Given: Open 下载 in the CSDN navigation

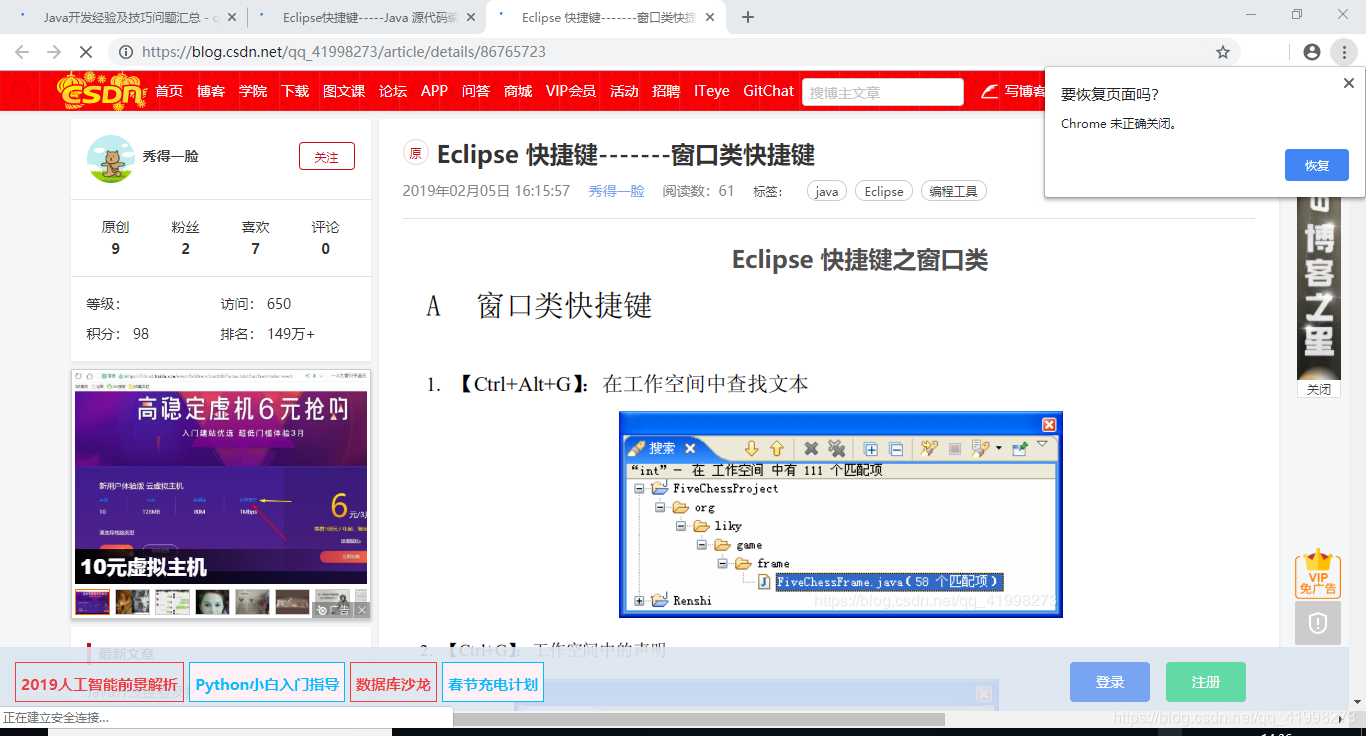Looking at the screenshot, I should tap(295, 91).
